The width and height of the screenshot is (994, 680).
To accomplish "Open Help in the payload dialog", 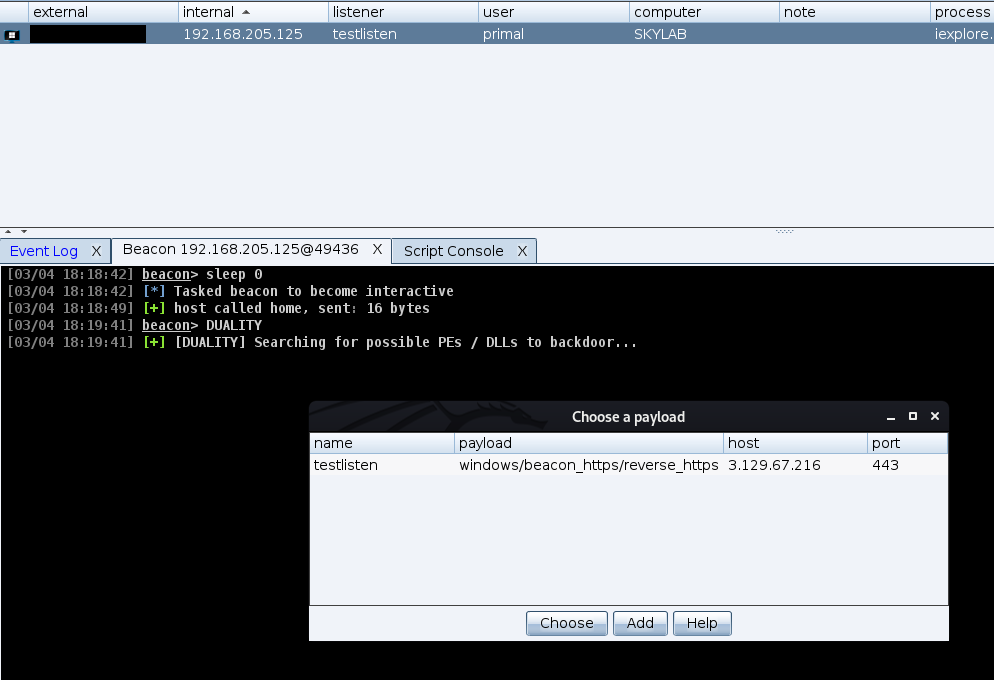I will pyautogui.click(x=702, y=623).
